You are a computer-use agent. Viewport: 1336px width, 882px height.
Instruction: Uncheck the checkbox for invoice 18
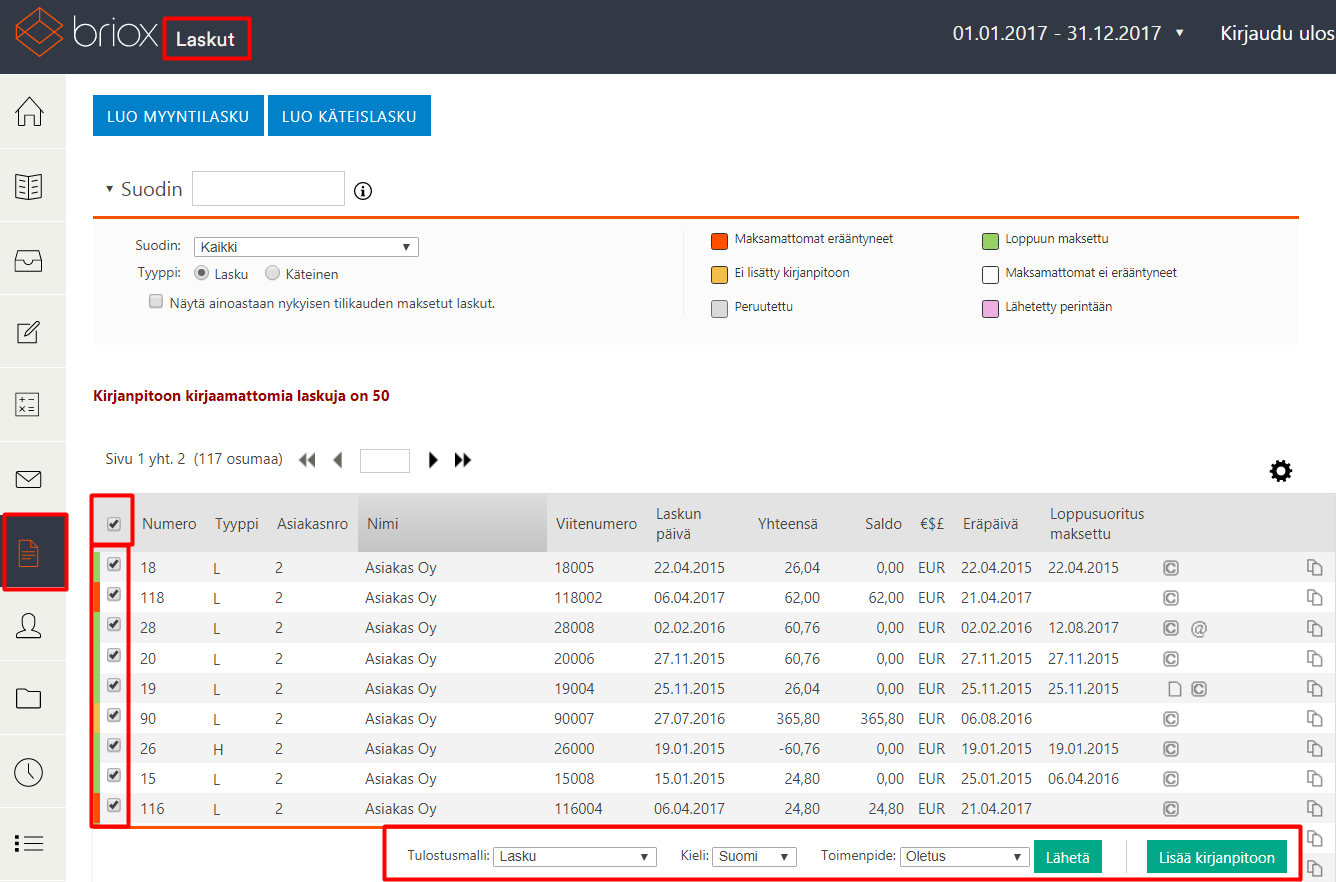(x=114, y=565)
